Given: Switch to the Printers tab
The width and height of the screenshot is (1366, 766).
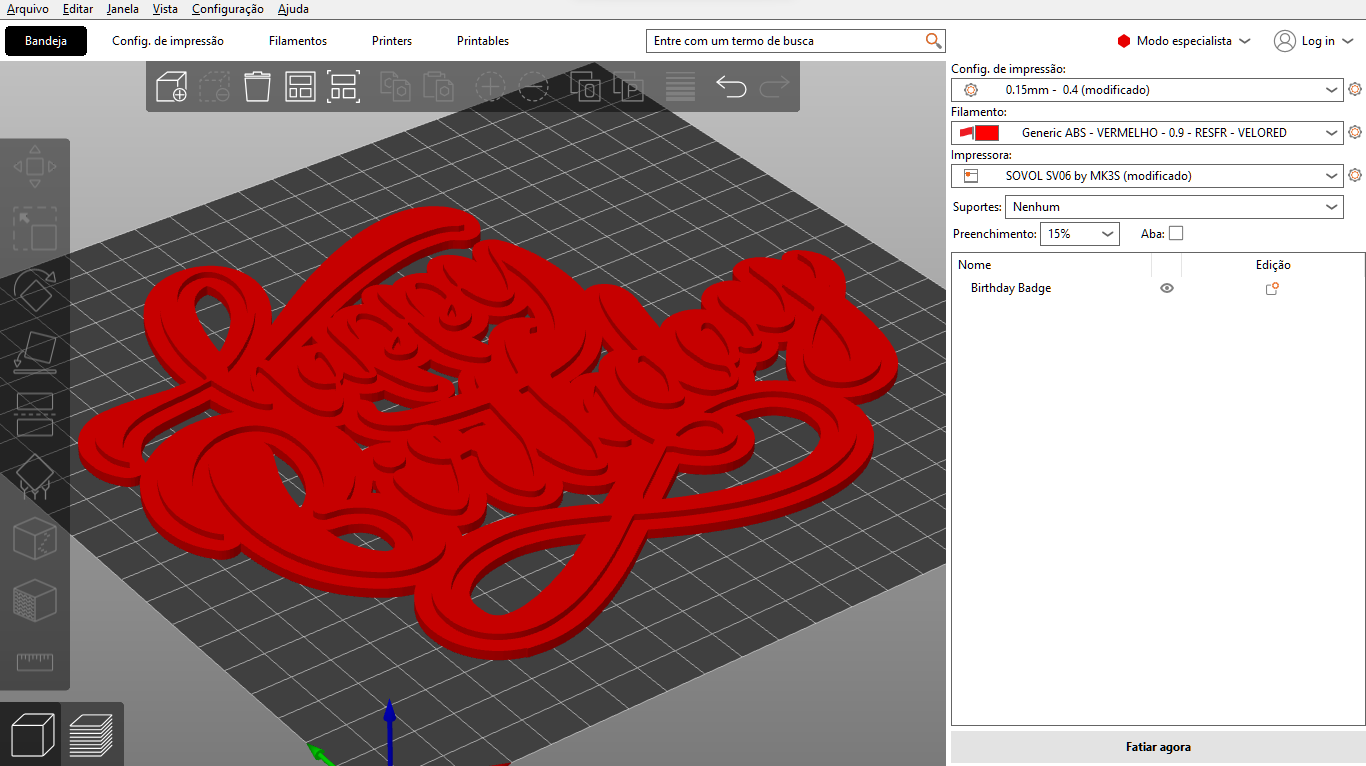Looking at the screenshot, I should [x=392, y=41].
